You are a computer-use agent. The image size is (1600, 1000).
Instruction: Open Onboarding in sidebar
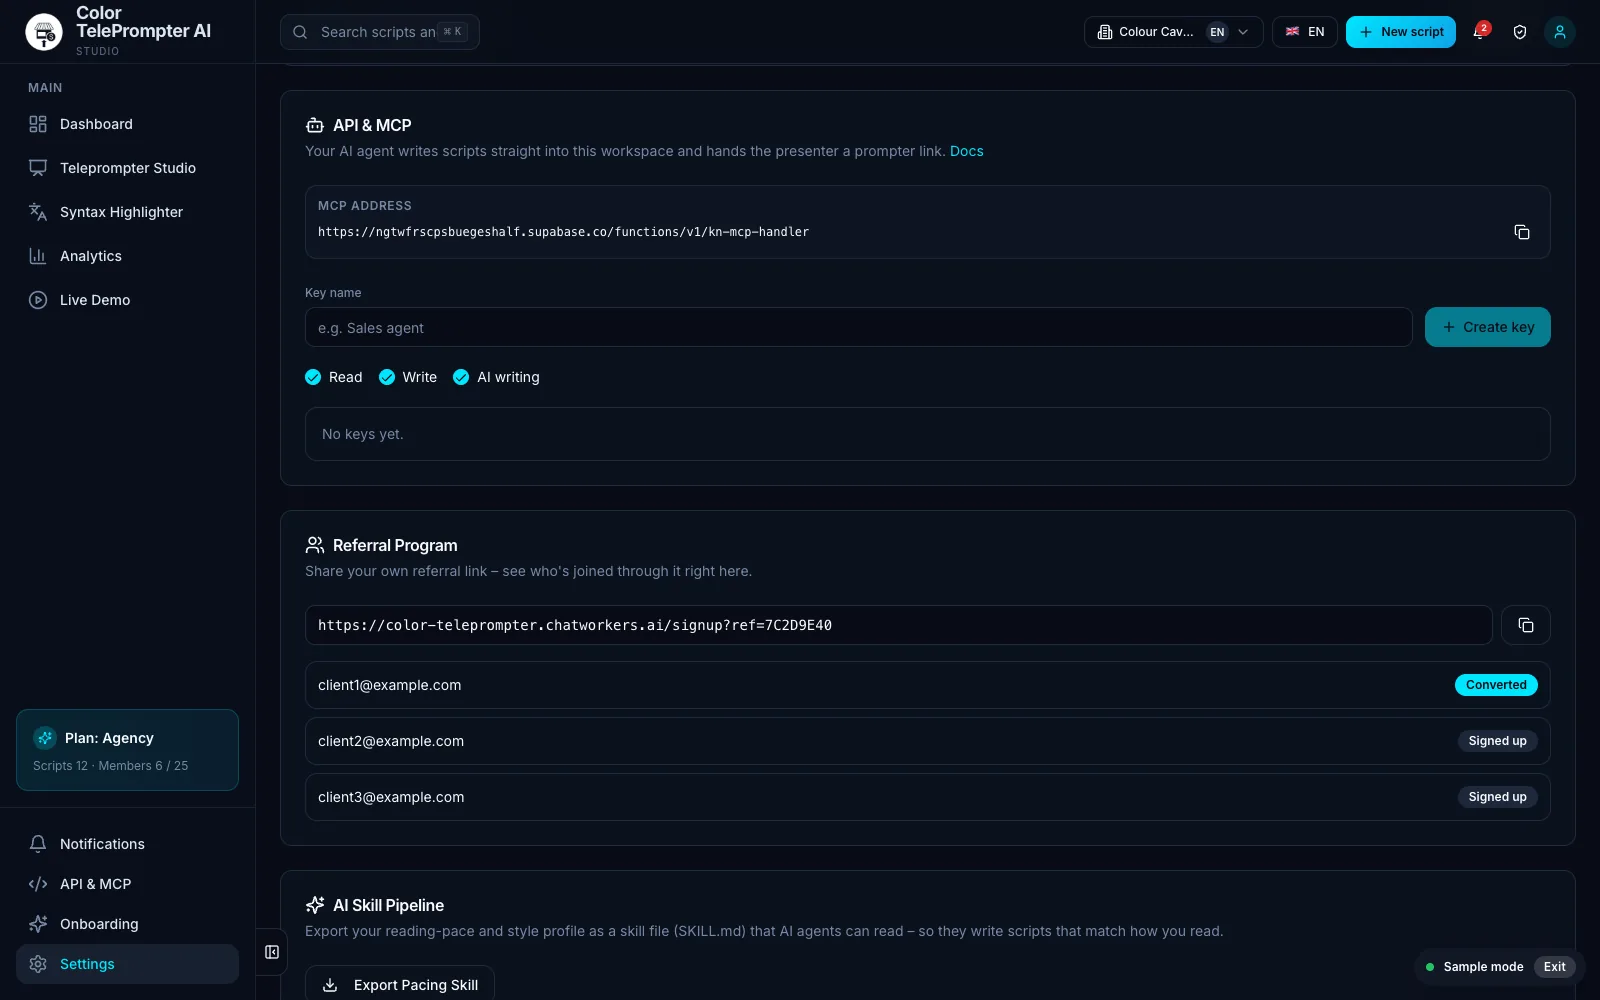tap(127, 924)
